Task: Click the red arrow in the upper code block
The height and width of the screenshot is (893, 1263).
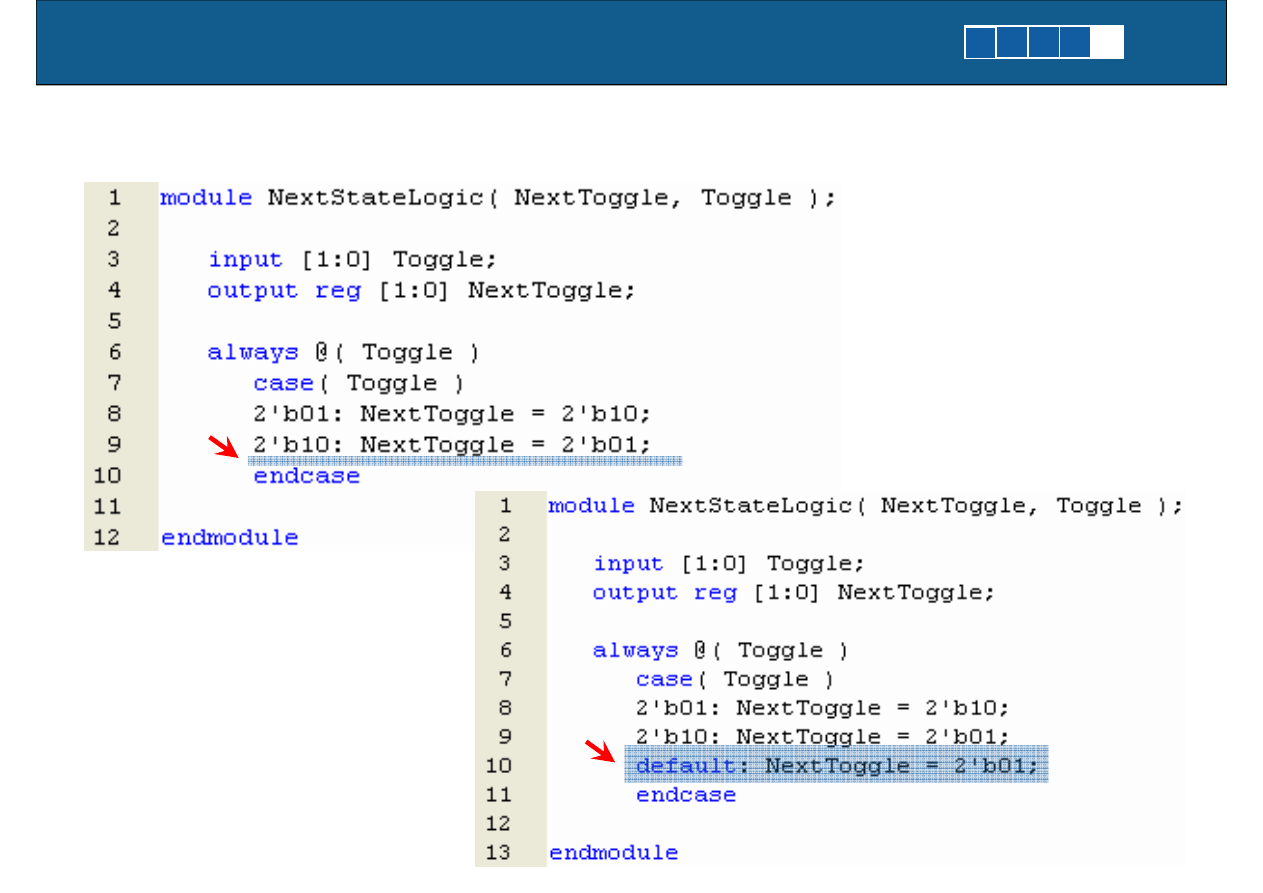Action: pos(223,445)
